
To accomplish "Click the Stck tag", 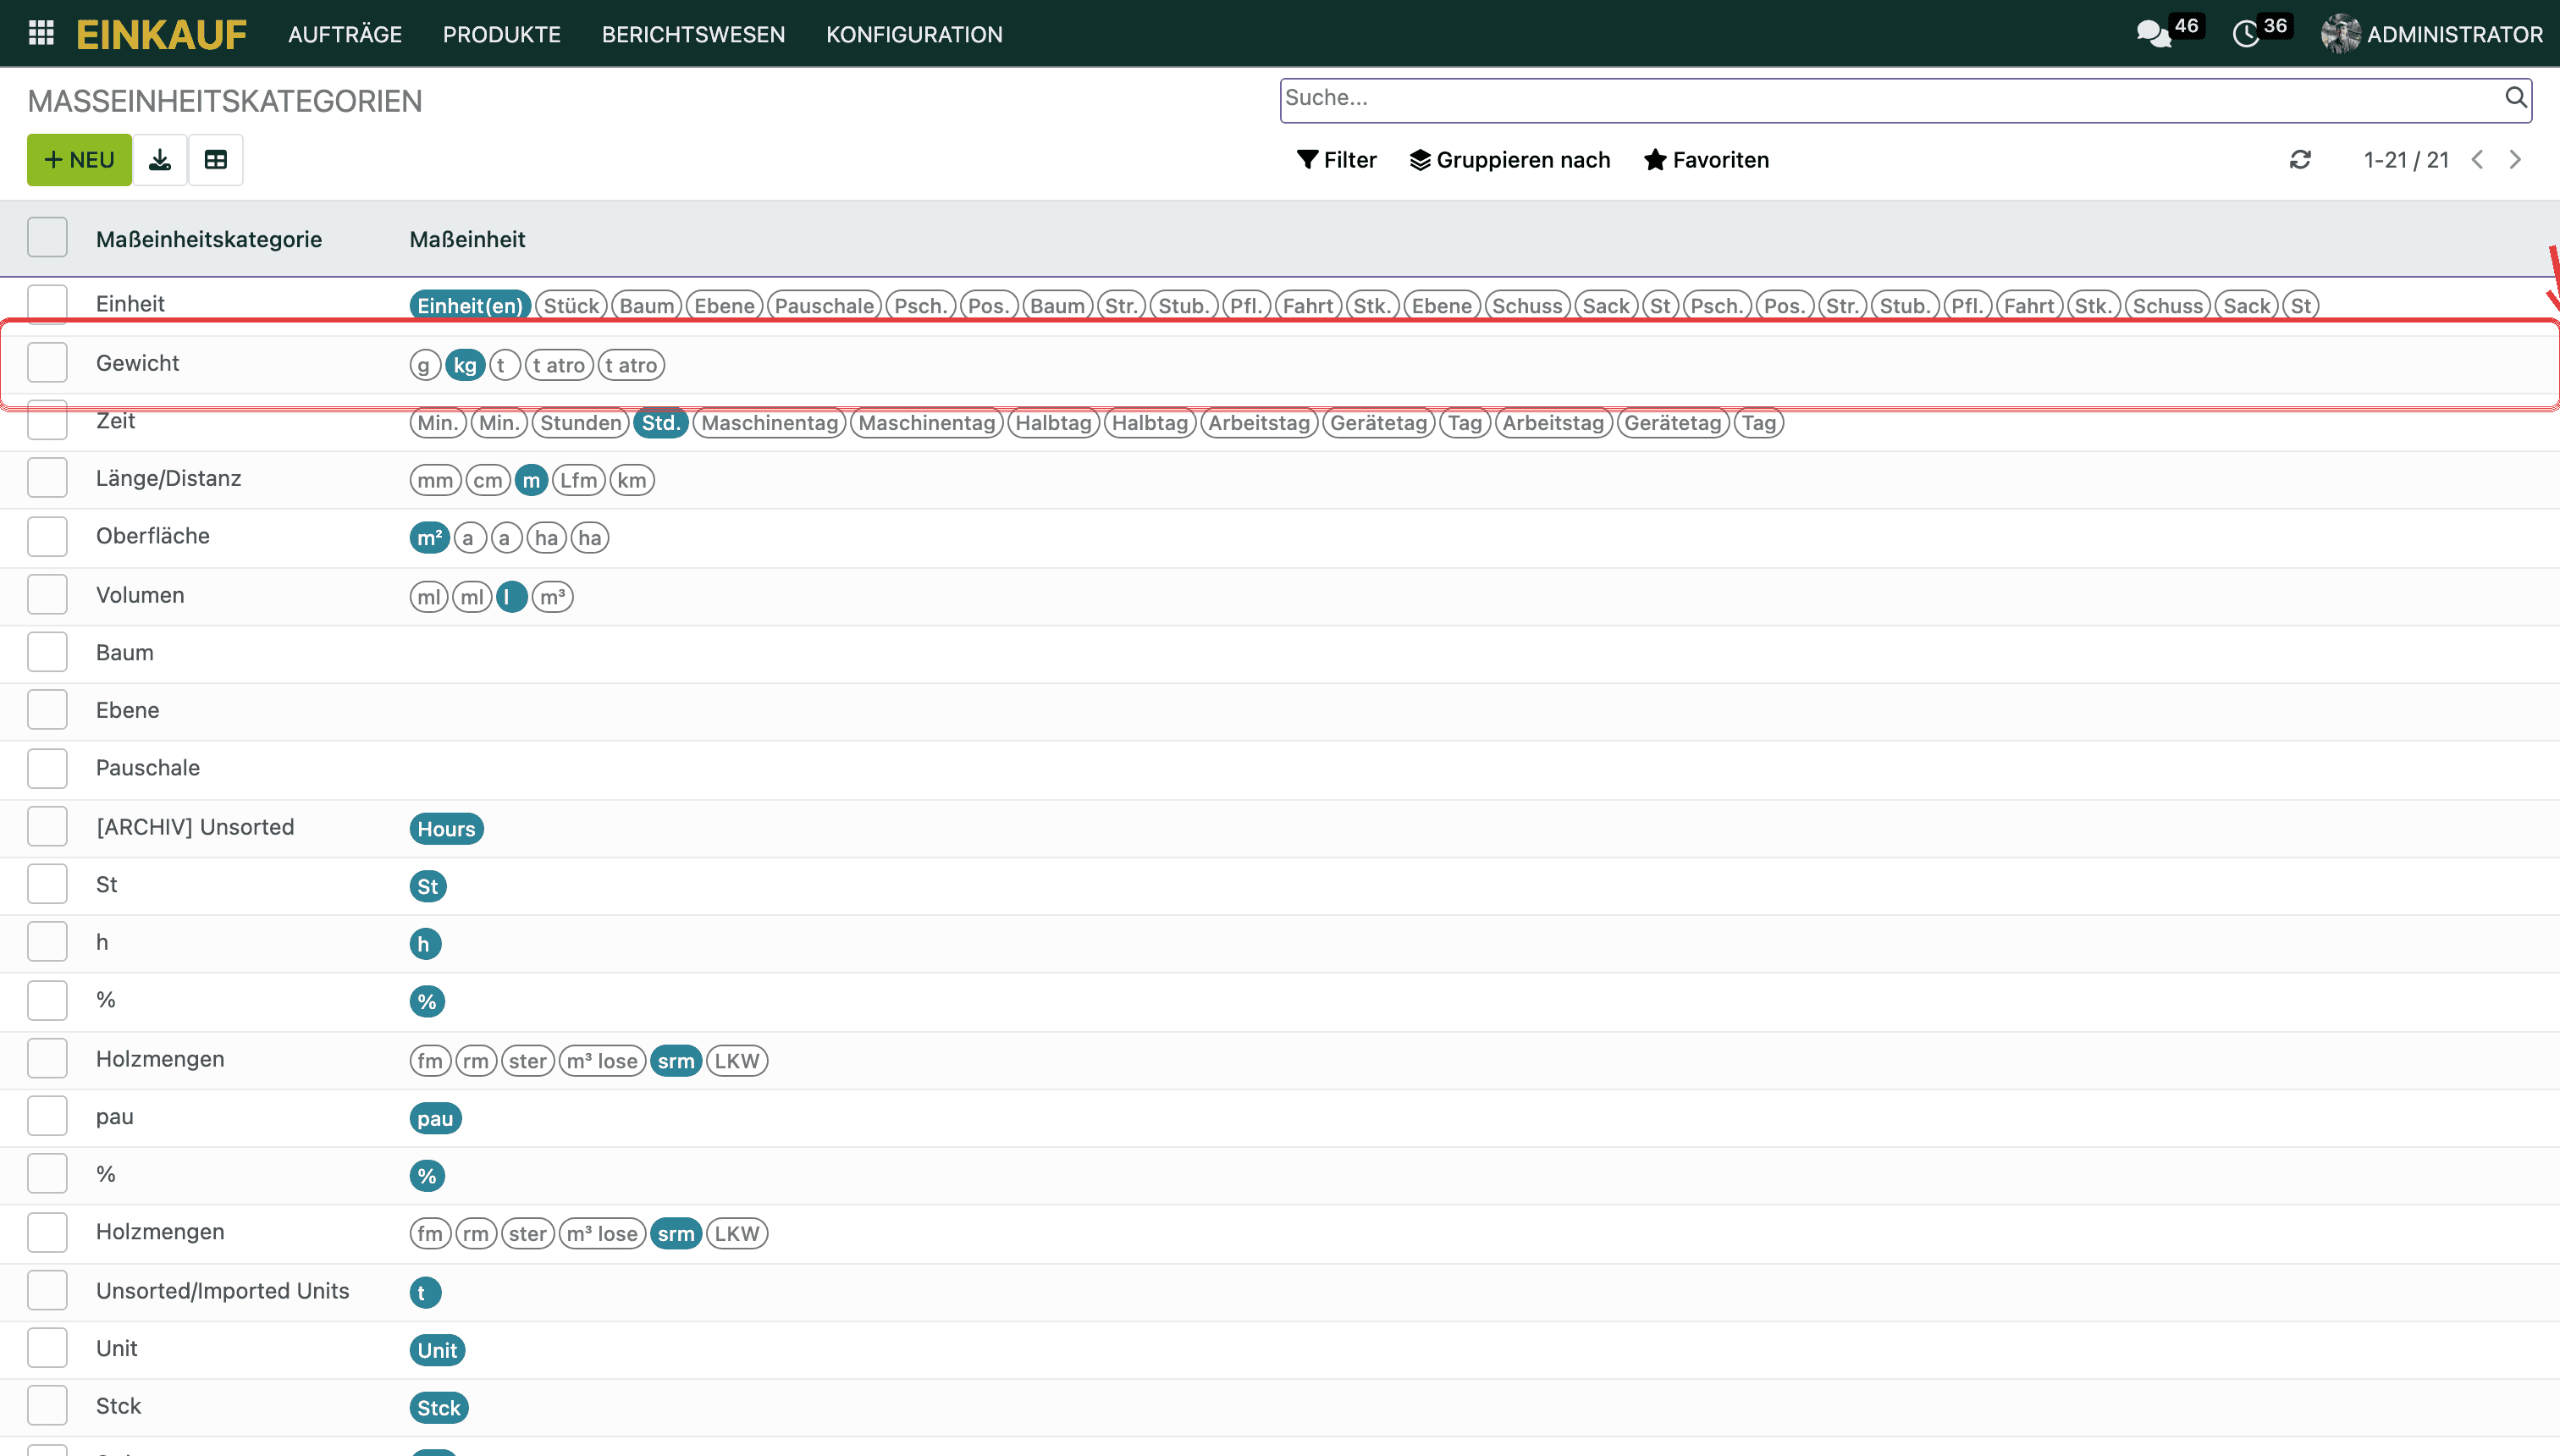I will click(x=439, y=1408).
